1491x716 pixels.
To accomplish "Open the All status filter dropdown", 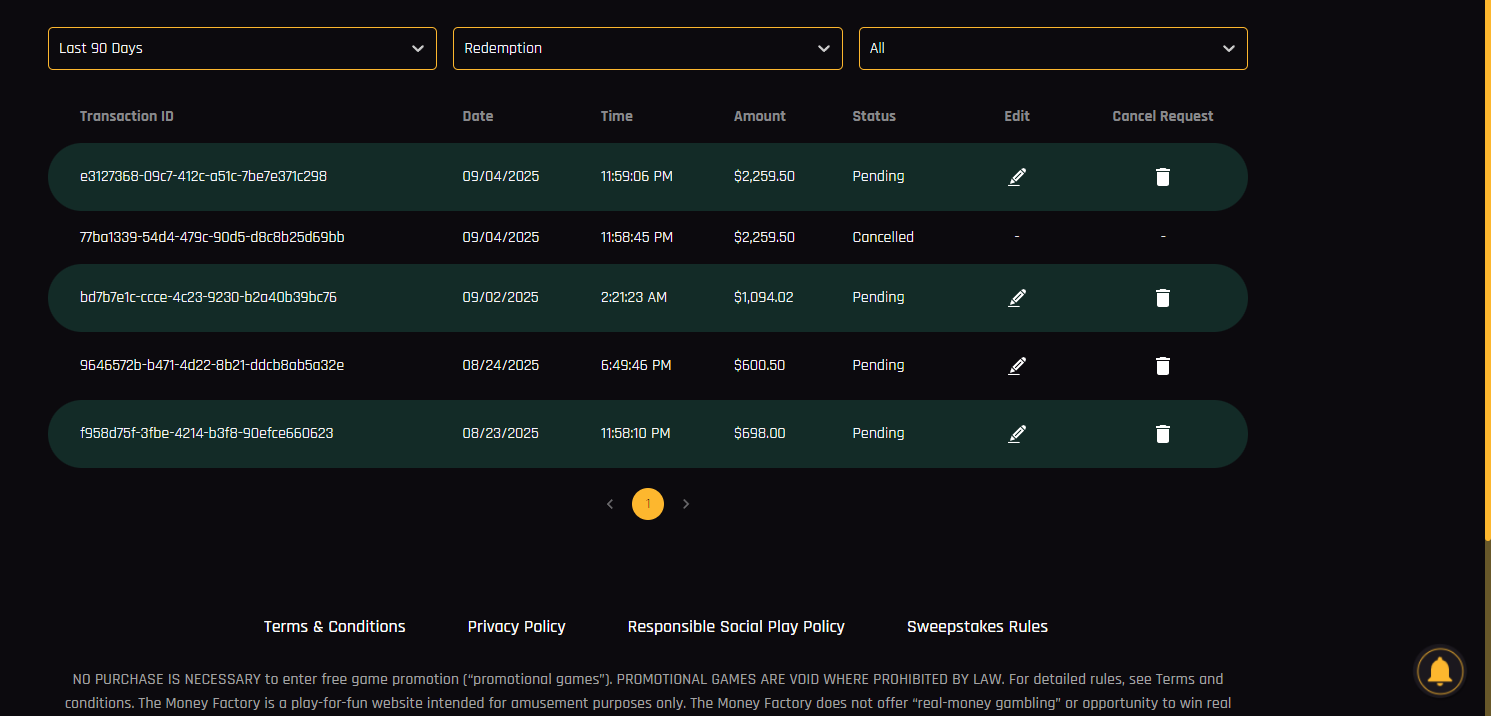I will (x=1052, y=48).
